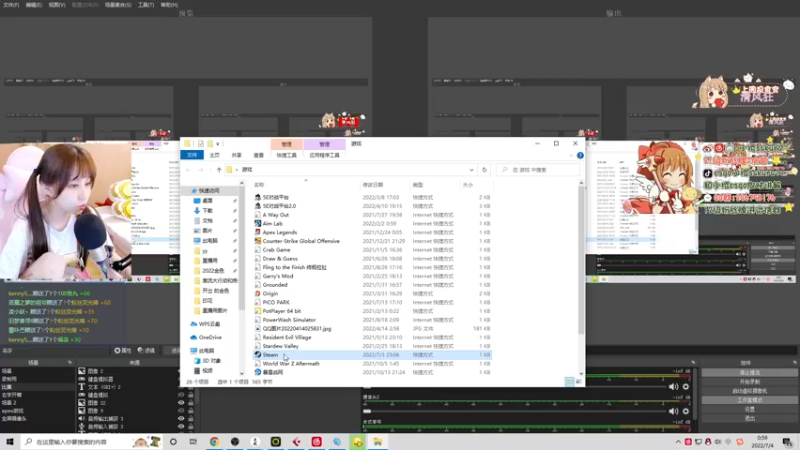Toggle visibility of 音频输出捕获 3 source
Image resolution: width=800 pixels, height=450 pixels.
(x=181, y=418)
